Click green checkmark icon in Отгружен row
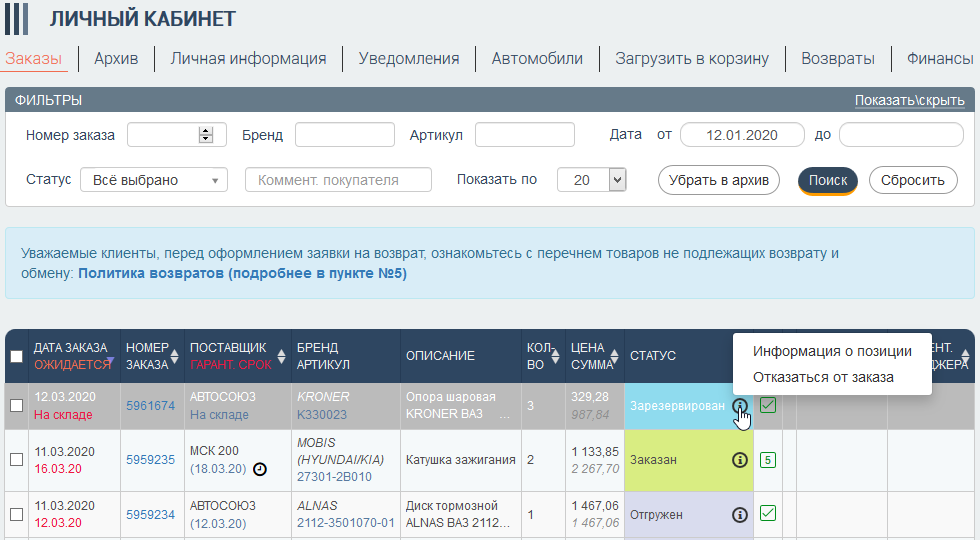Viewport: 980px width, 540px height. coord(768,514)
